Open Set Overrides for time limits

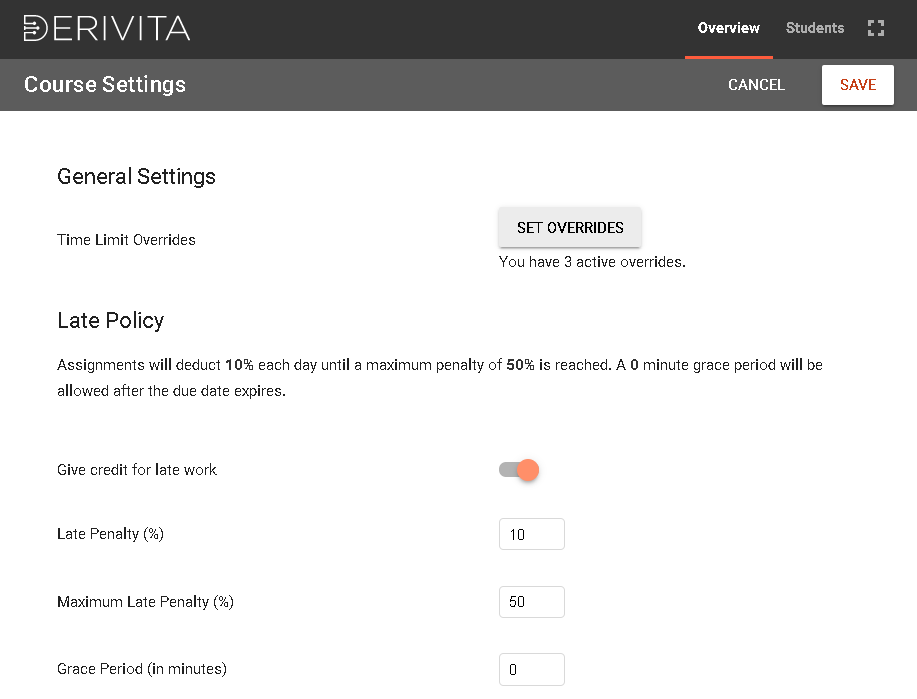click(570, 228)
